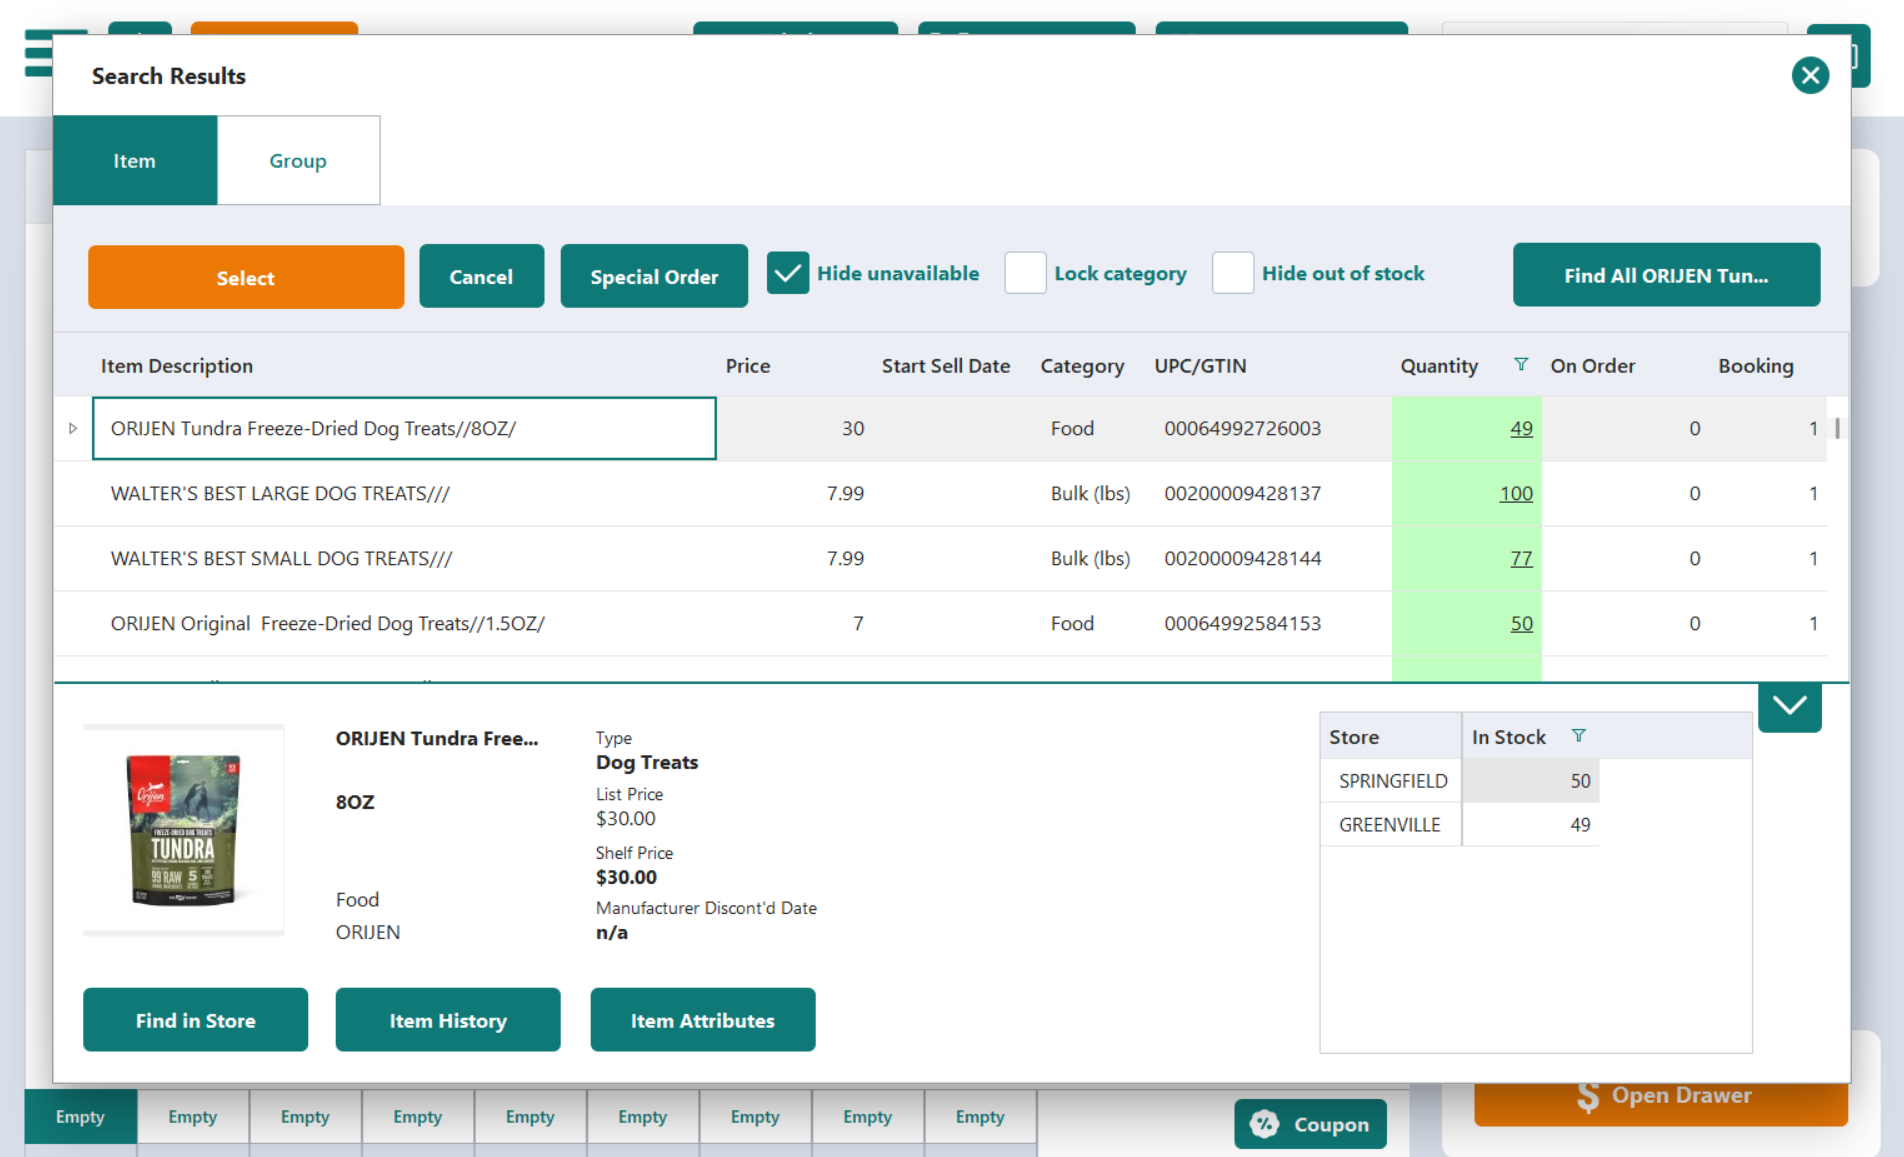This screenshot has width=1904, height=1157.
Task: Click the In Stock column header
Action: [1509, 737]
